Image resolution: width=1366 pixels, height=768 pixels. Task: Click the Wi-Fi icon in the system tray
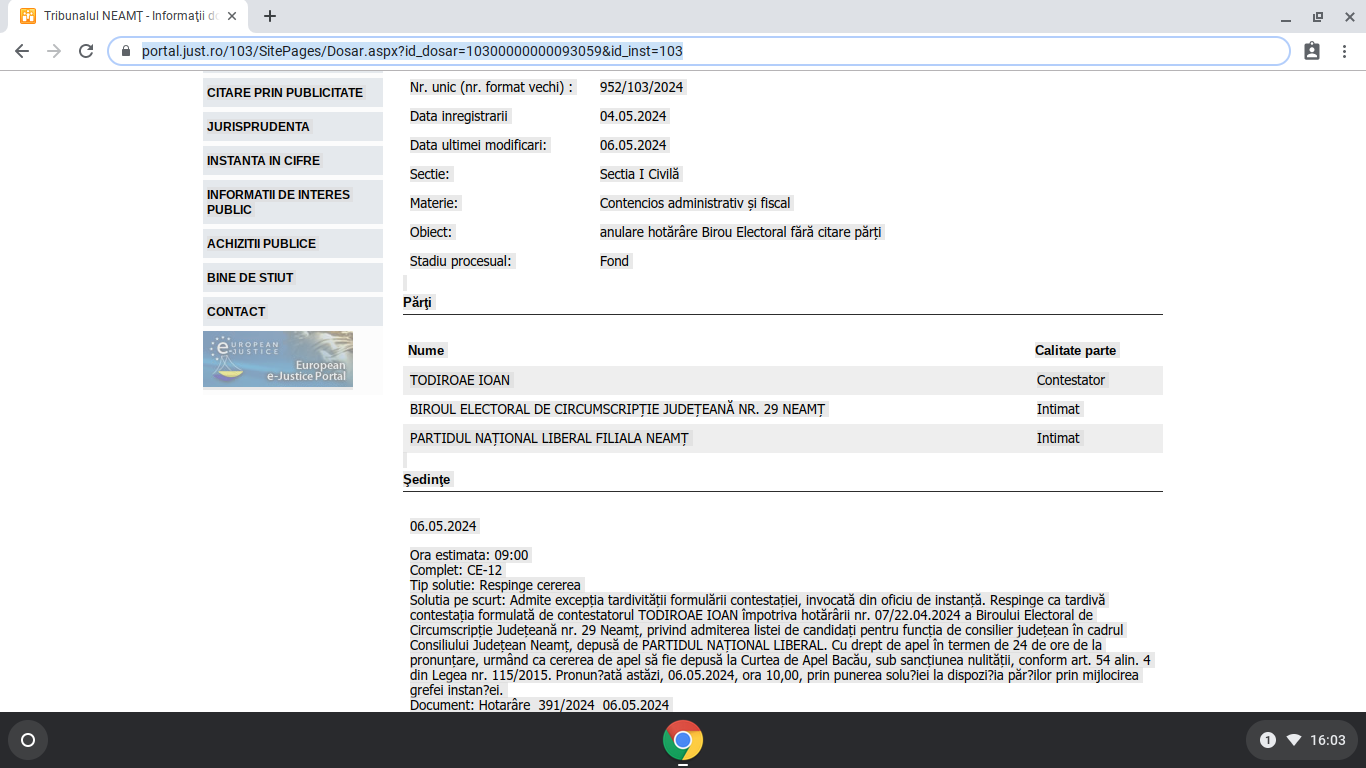pos(1294,740)
